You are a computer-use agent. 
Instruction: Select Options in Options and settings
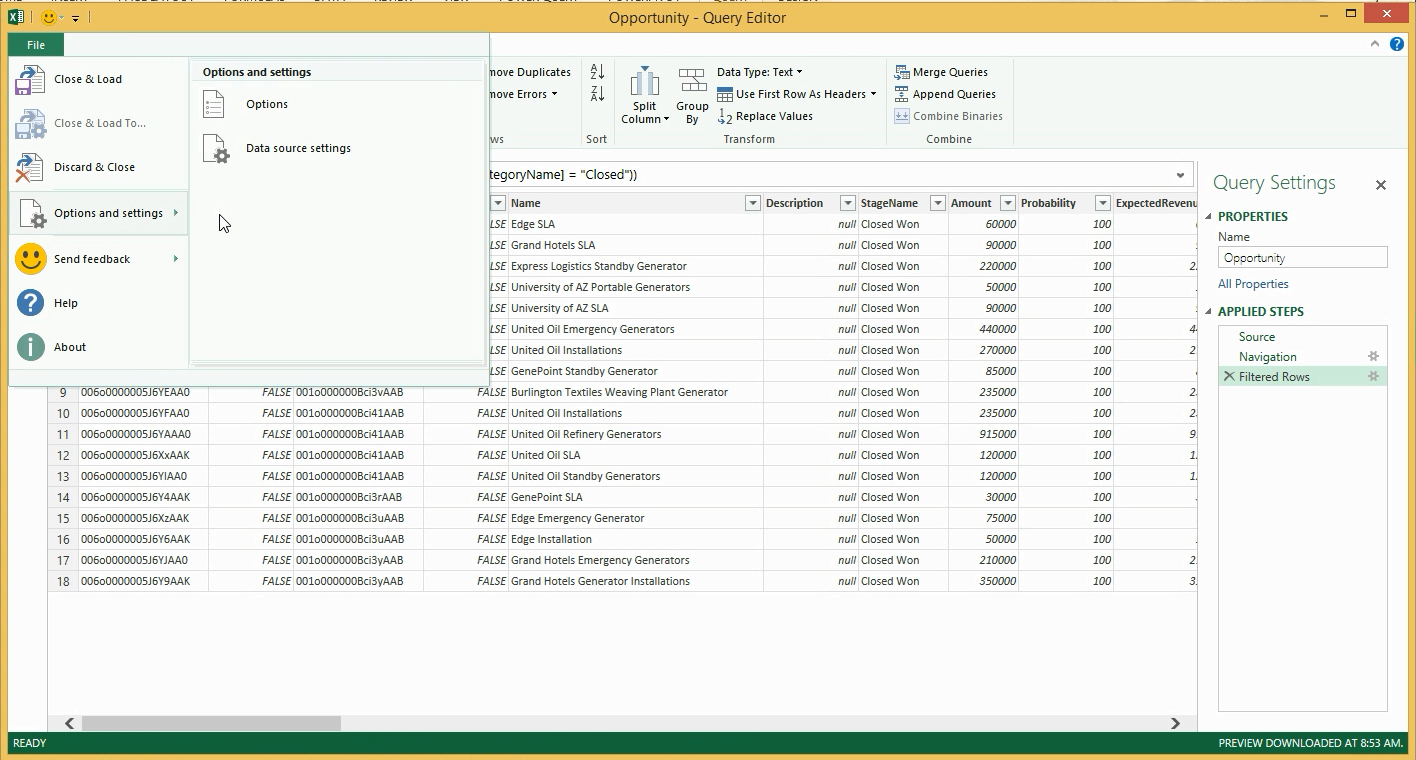pyautogui.click(x=266, y=104)
